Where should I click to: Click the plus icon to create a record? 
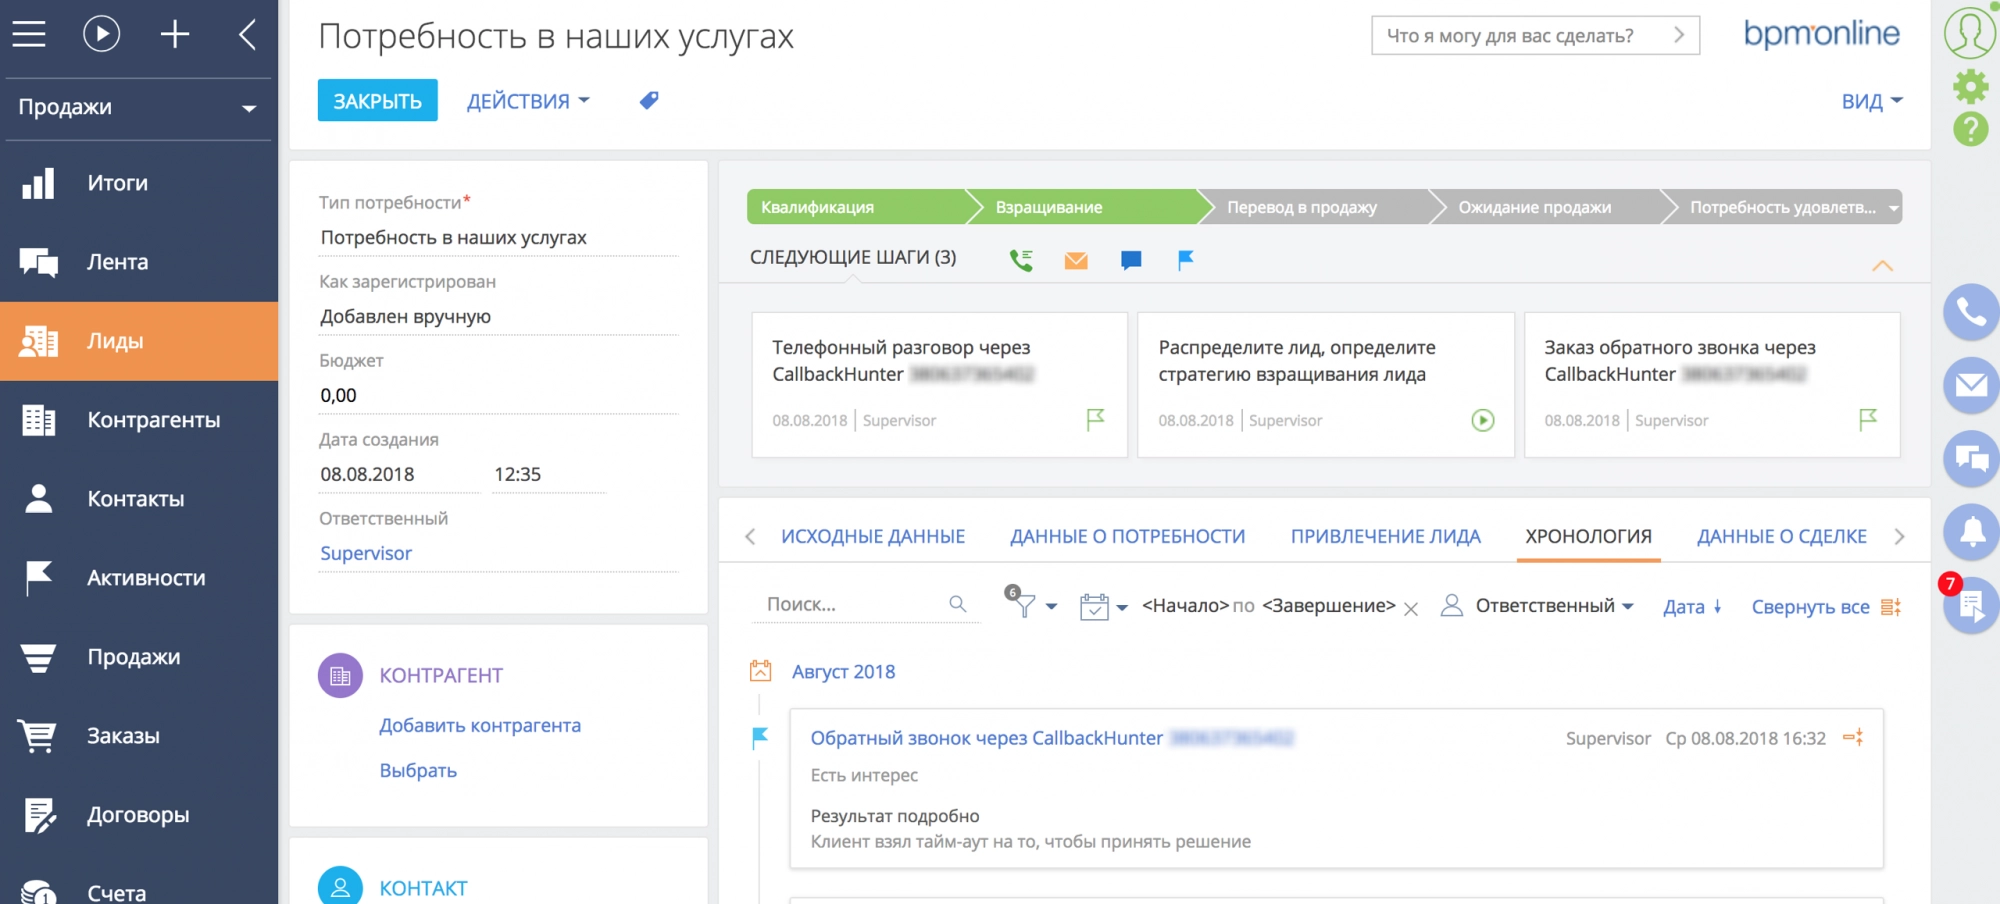pos(174,33)
